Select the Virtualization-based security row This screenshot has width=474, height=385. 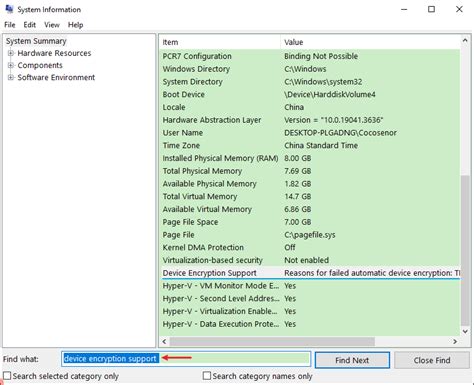310,260
